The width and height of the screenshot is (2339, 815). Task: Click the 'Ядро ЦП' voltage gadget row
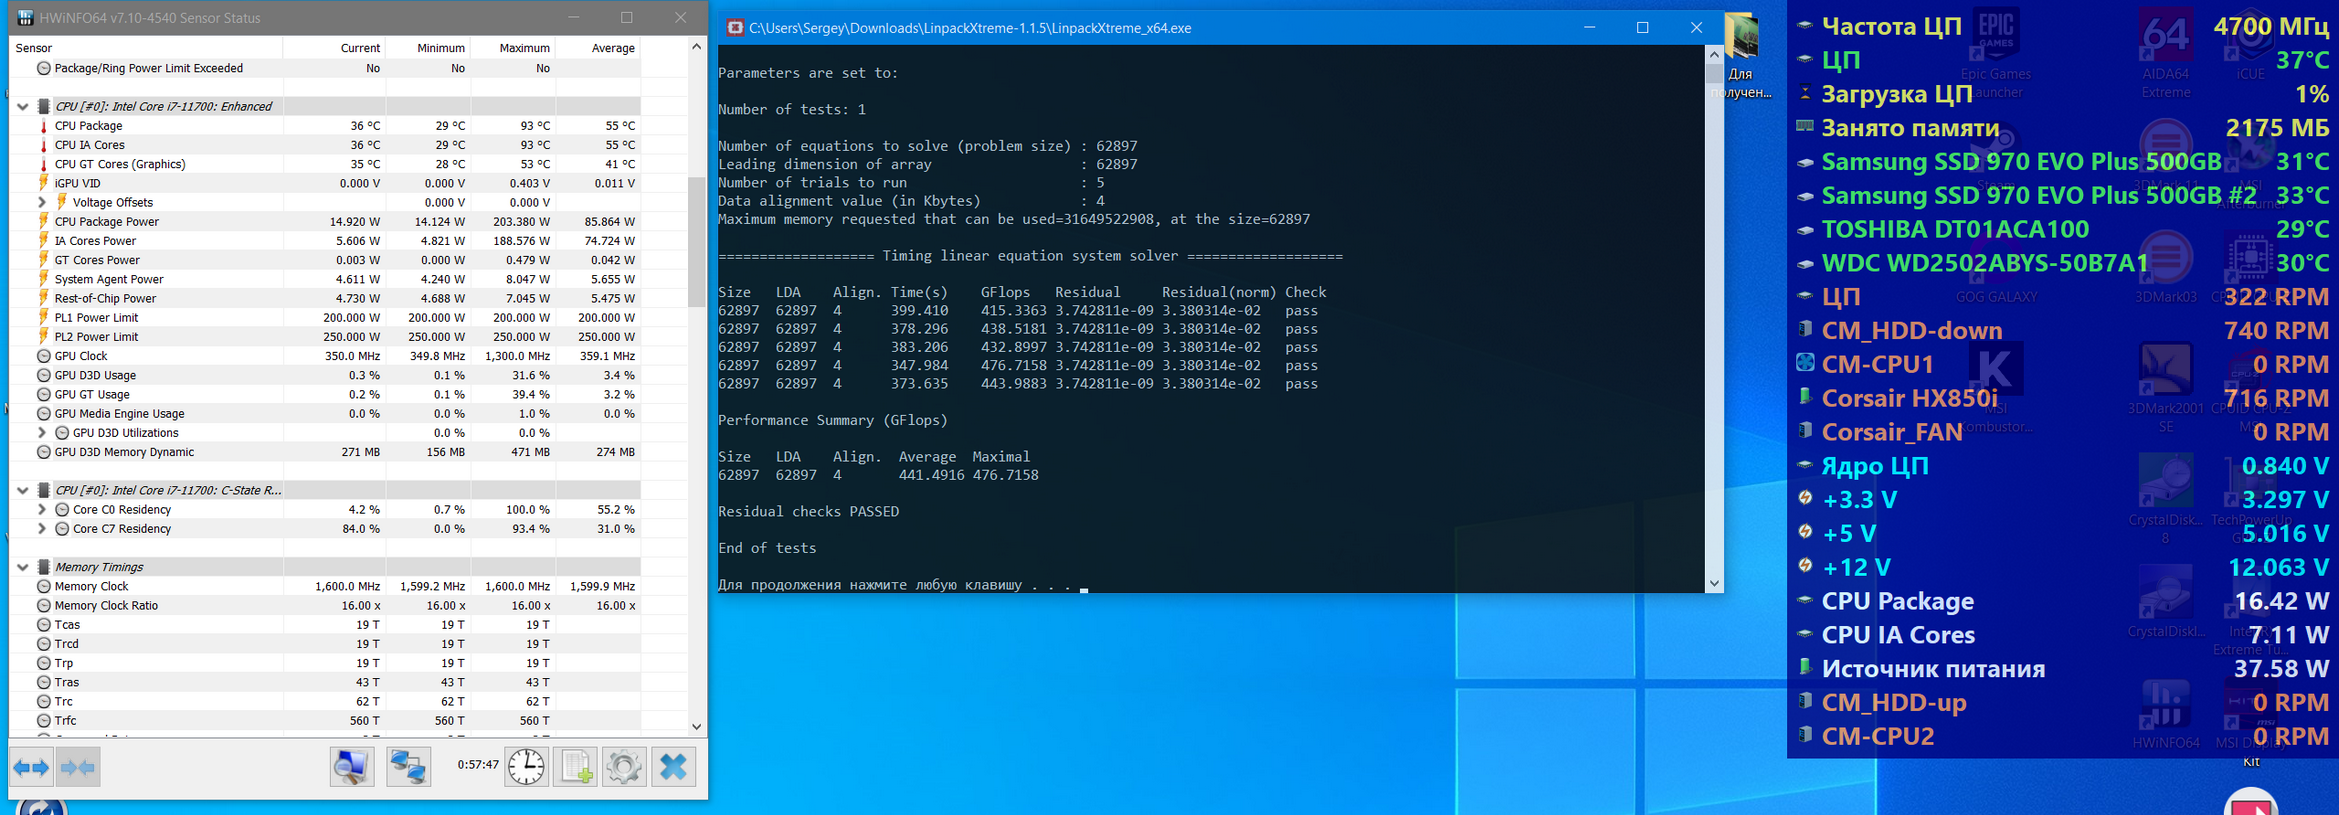(2063, 466)
